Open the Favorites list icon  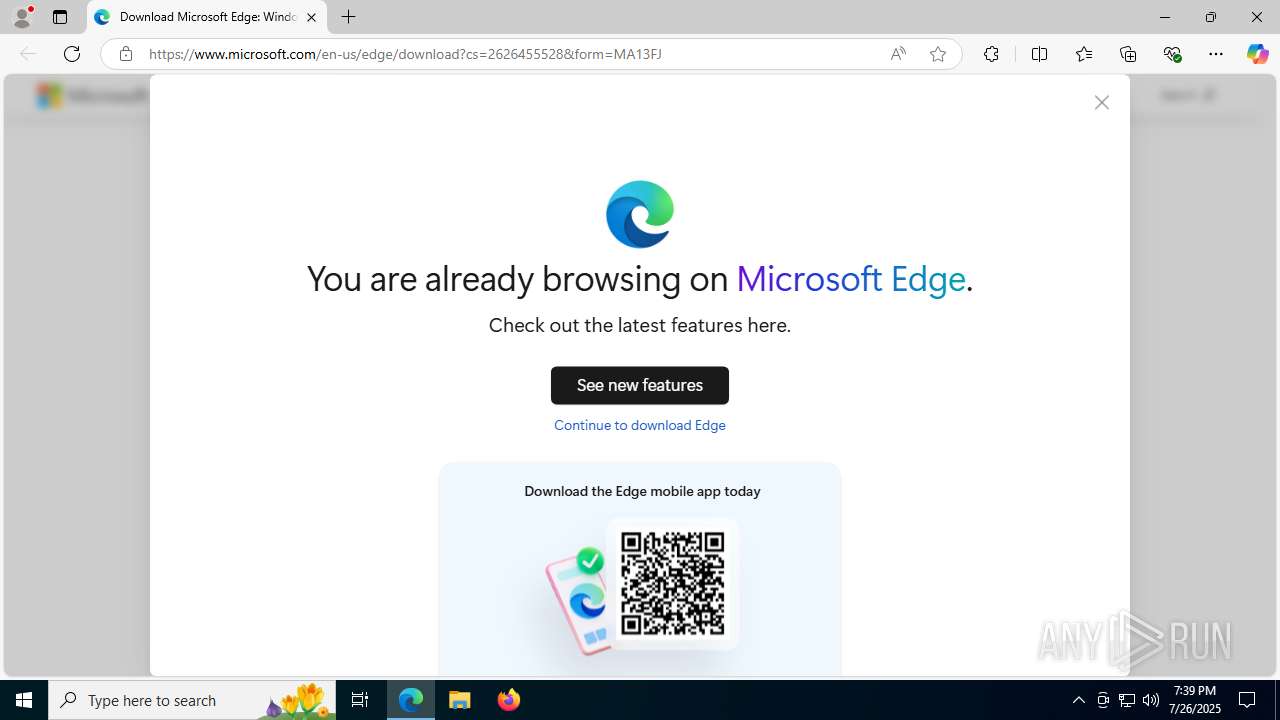tap(1084, 54)
